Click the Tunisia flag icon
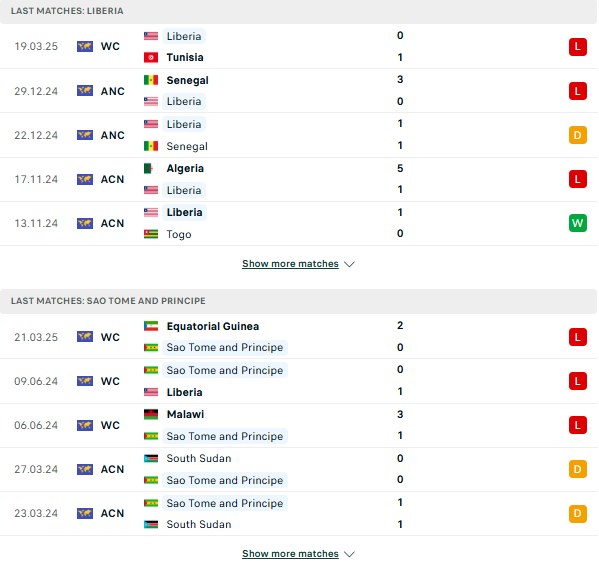 click(x=151, y=58)
